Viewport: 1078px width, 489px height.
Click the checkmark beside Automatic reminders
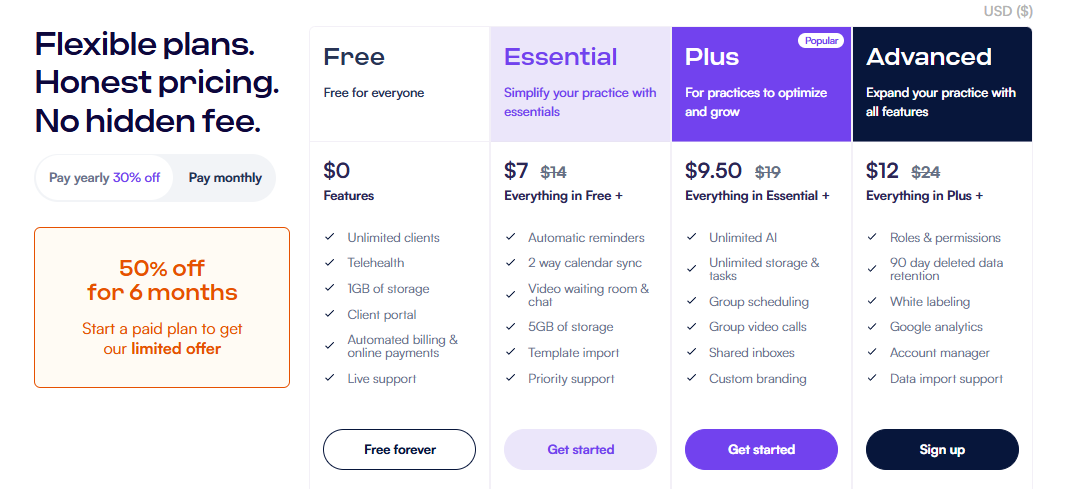511,237
